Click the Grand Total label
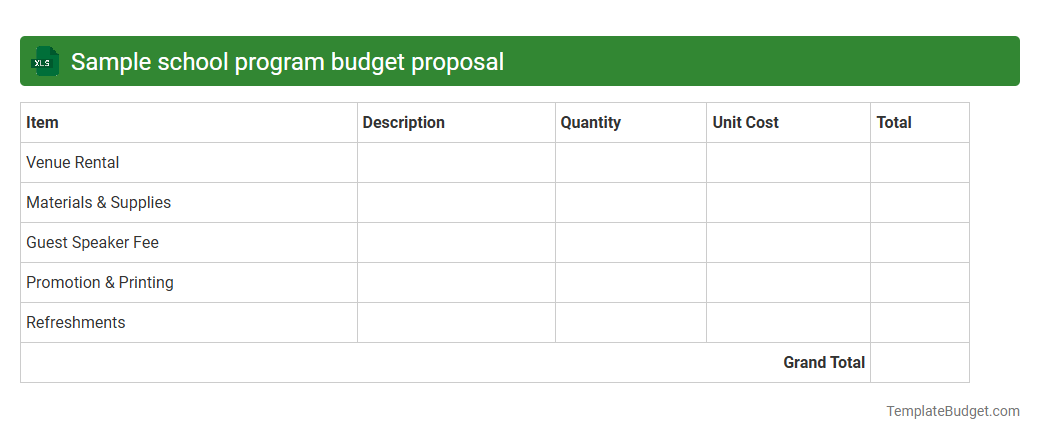Viewport: 1040px width, 440px height. tap(824, 362)
